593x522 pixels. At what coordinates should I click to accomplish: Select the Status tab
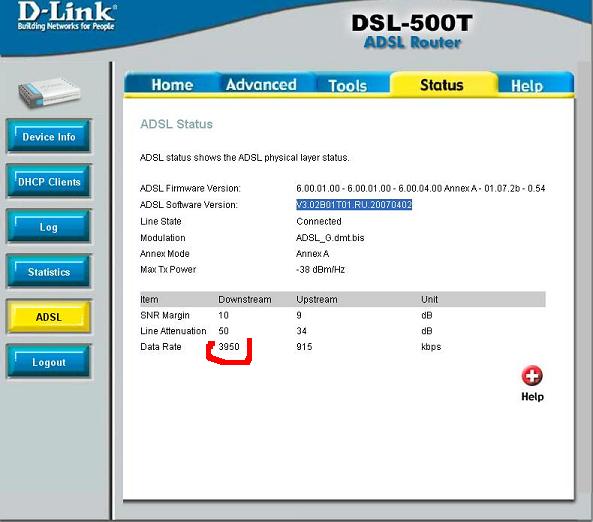point(442,84)
